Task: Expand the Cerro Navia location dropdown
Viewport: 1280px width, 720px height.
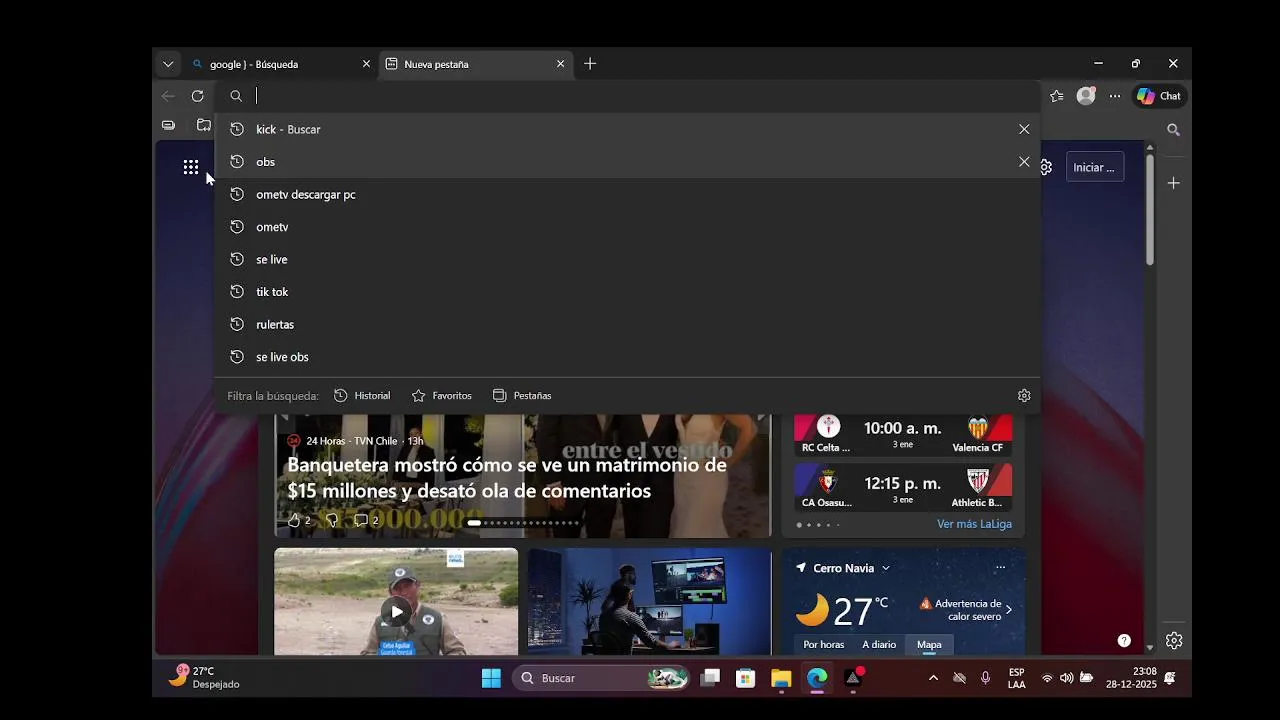Action: coord(886,568)
